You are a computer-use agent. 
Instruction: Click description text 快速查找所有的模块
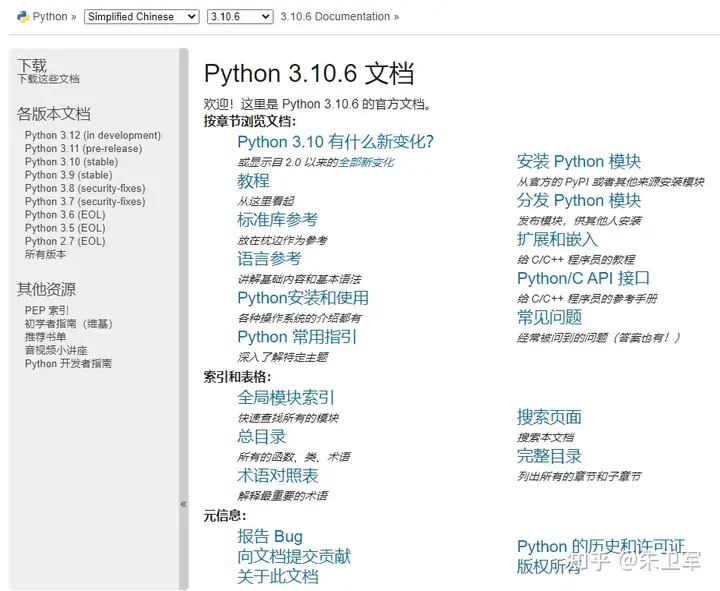pyautogui.click(x=288, y=418)
